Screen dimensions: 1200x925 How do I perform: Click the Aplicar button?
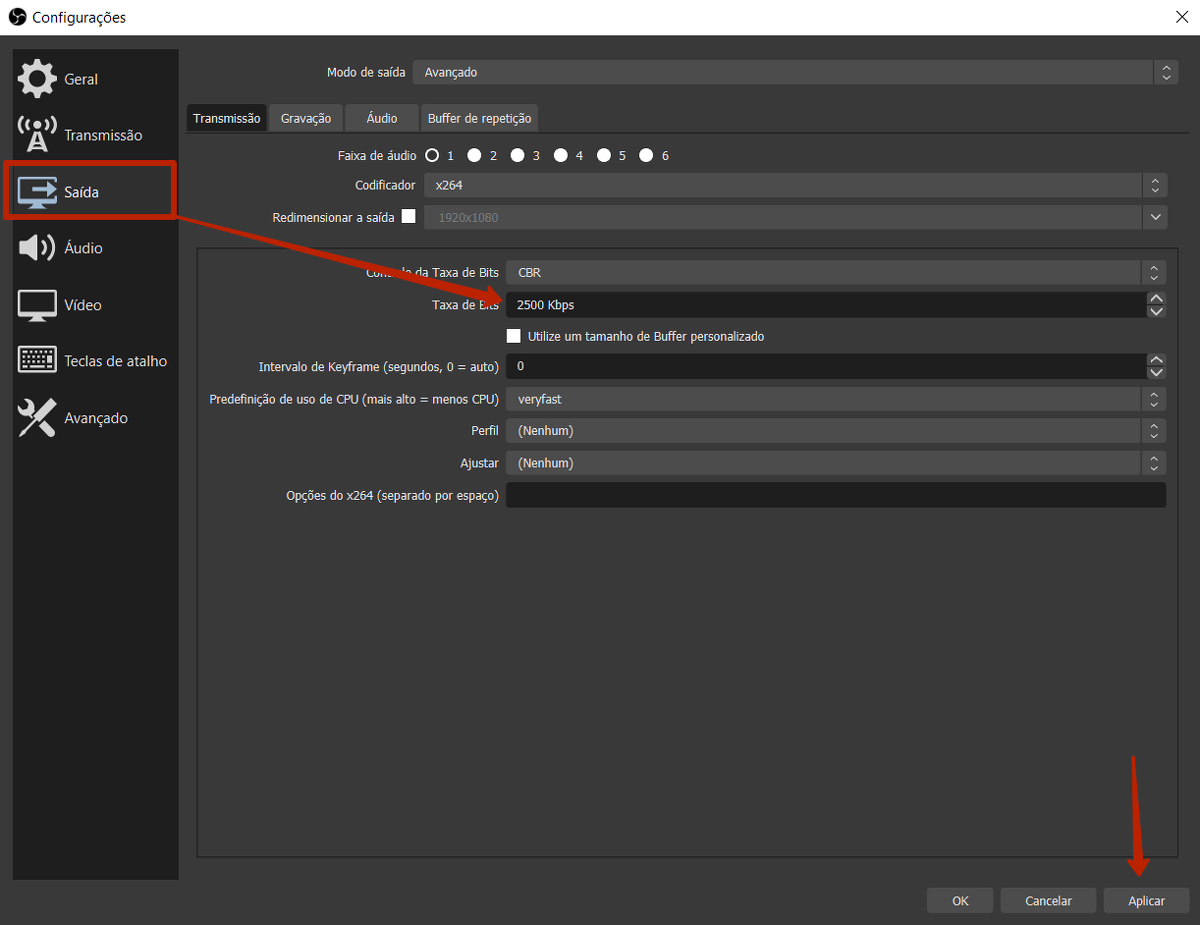[1146, 900]
